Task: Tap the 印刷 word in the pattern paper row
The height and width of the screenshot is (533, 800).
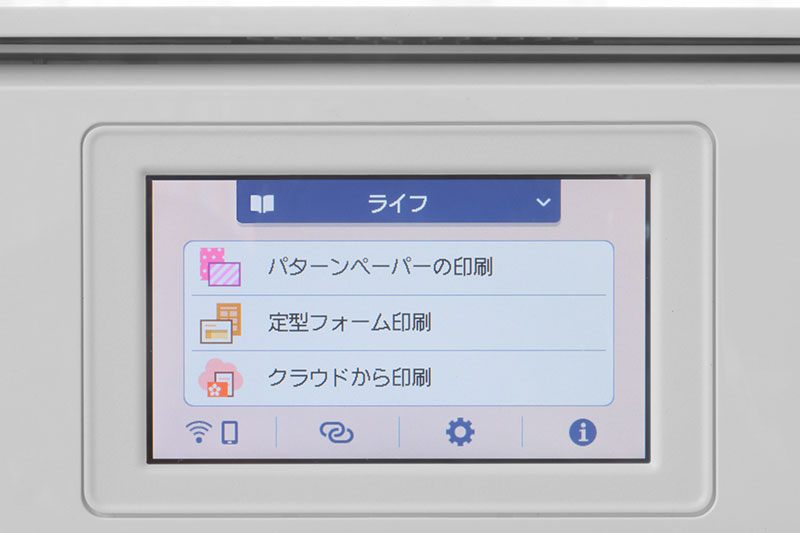Action: coord(473,267)
